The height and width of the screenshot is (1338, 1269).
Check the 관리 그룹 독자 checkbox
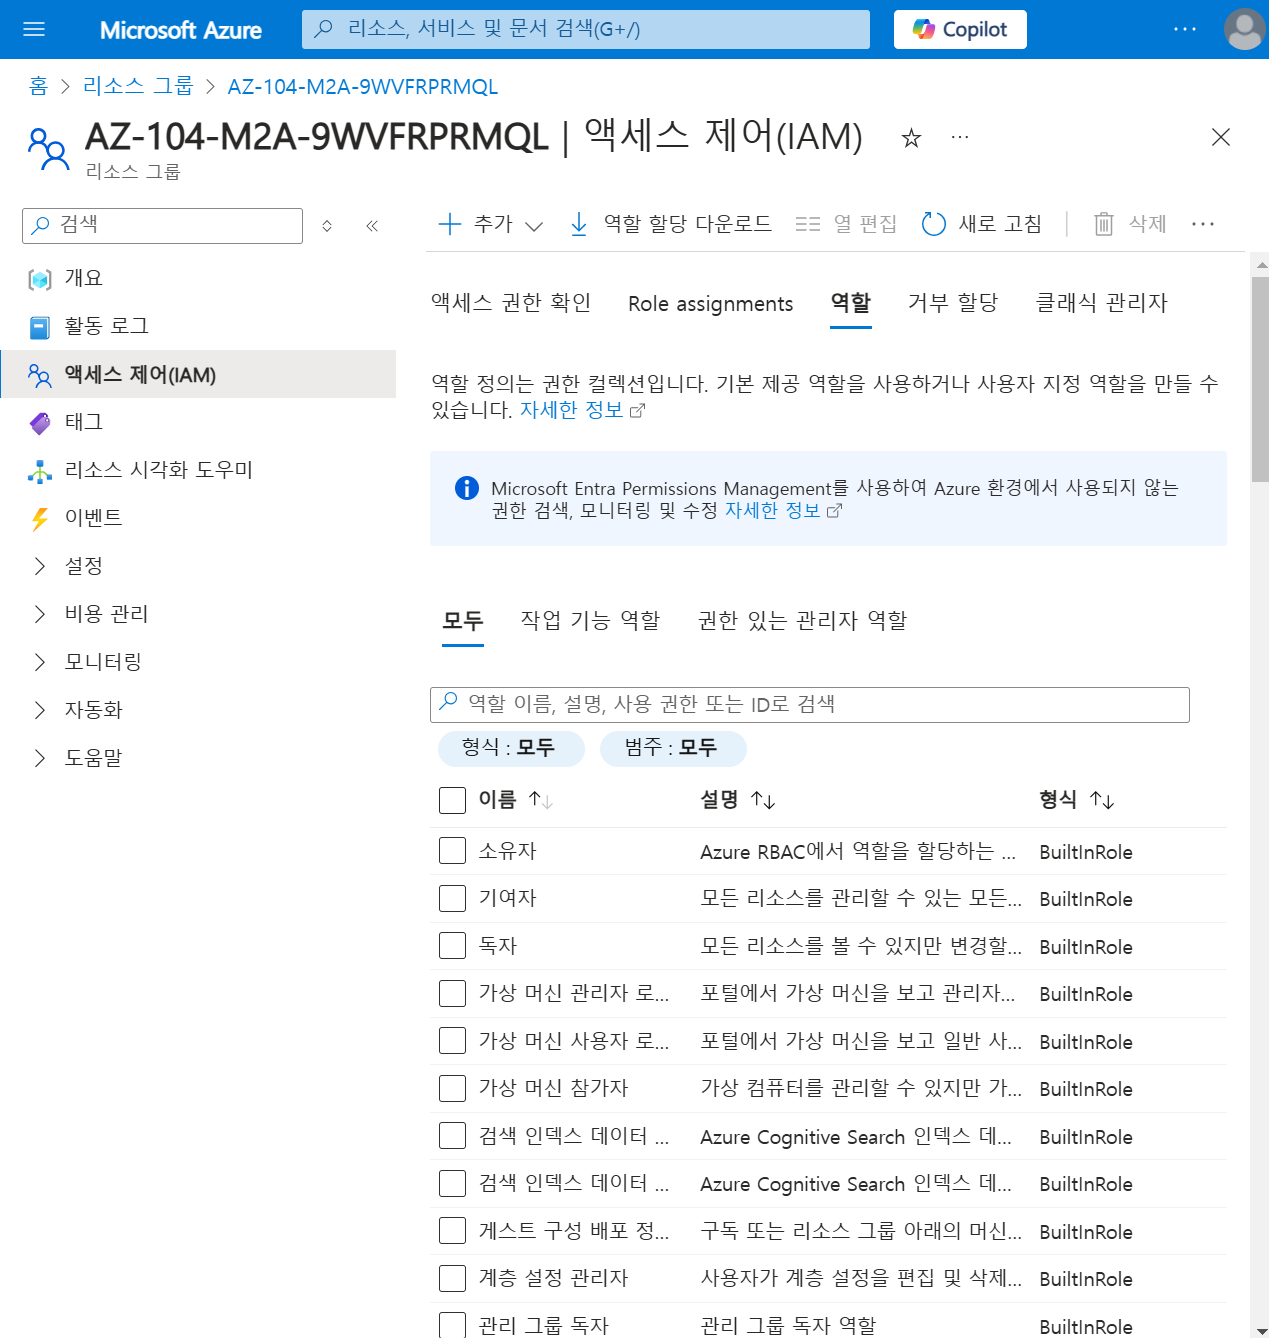[453, 1325]
